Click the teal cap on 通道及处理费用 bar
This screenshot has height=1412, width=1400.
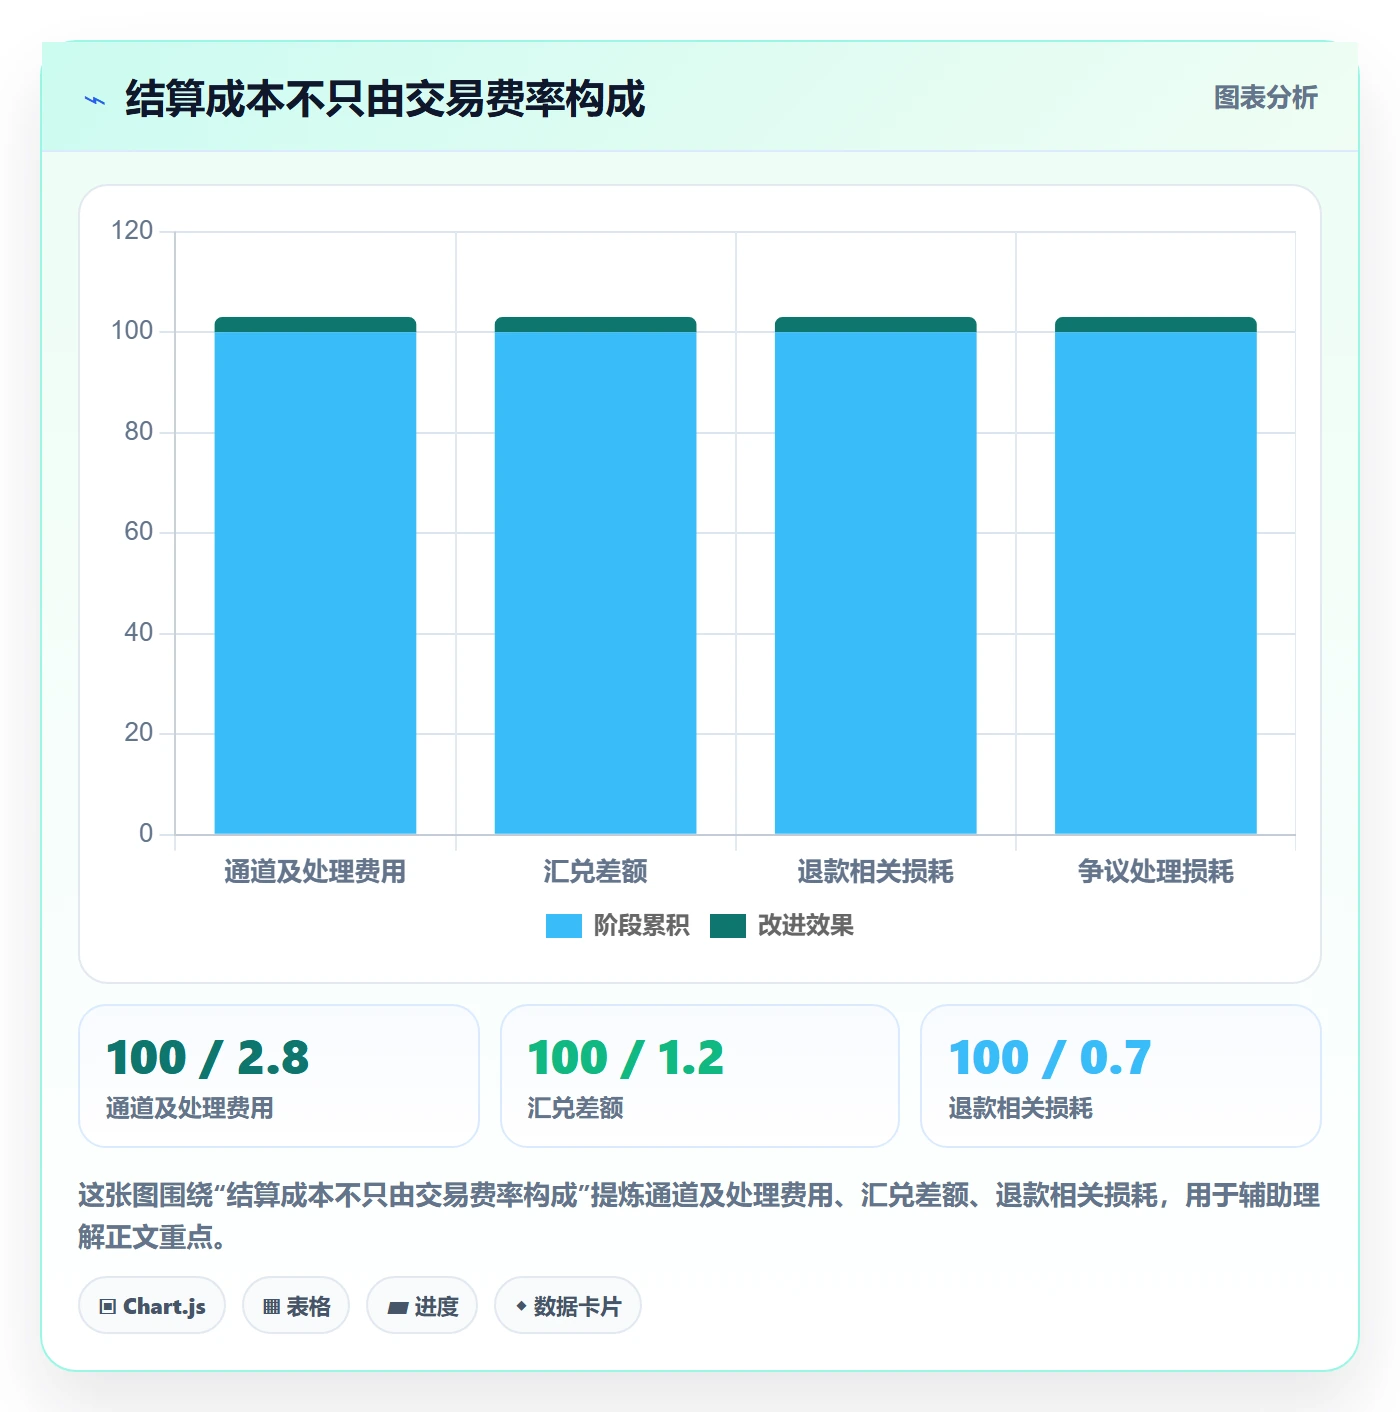(315, 324)
